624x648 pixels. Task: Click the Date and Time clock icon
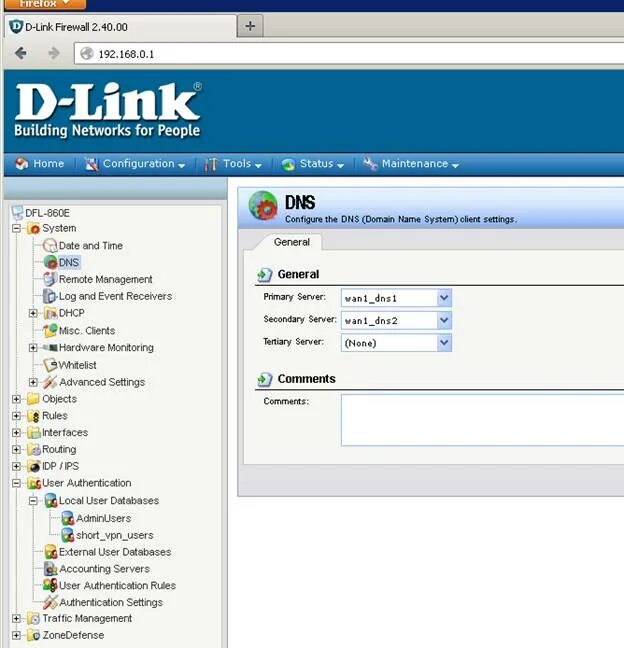(50, 245)
